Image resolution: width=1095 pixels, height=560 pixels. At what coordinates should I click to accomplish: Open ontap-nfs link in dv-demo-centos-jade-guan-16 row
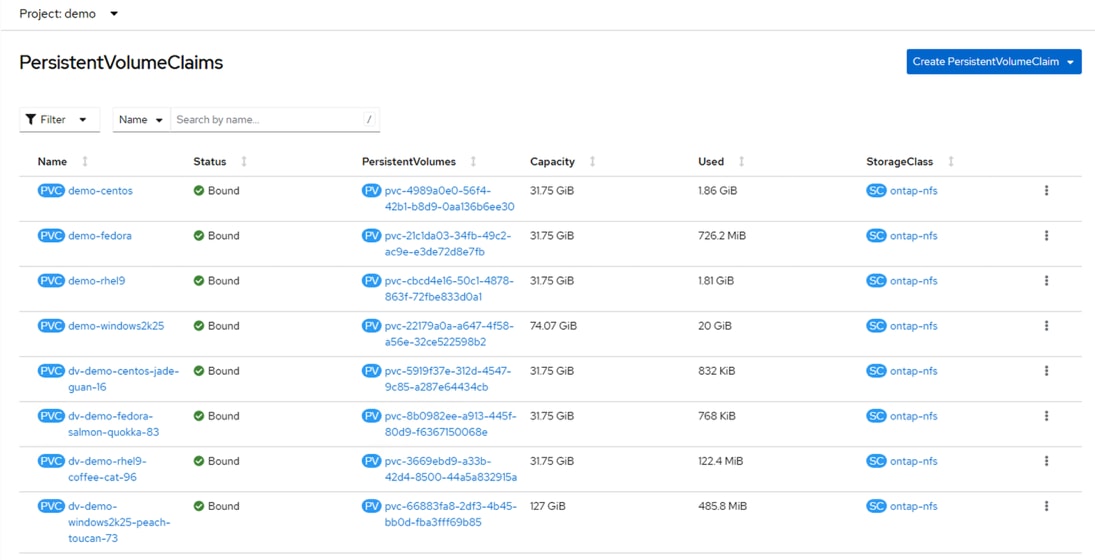pos(914,371)
